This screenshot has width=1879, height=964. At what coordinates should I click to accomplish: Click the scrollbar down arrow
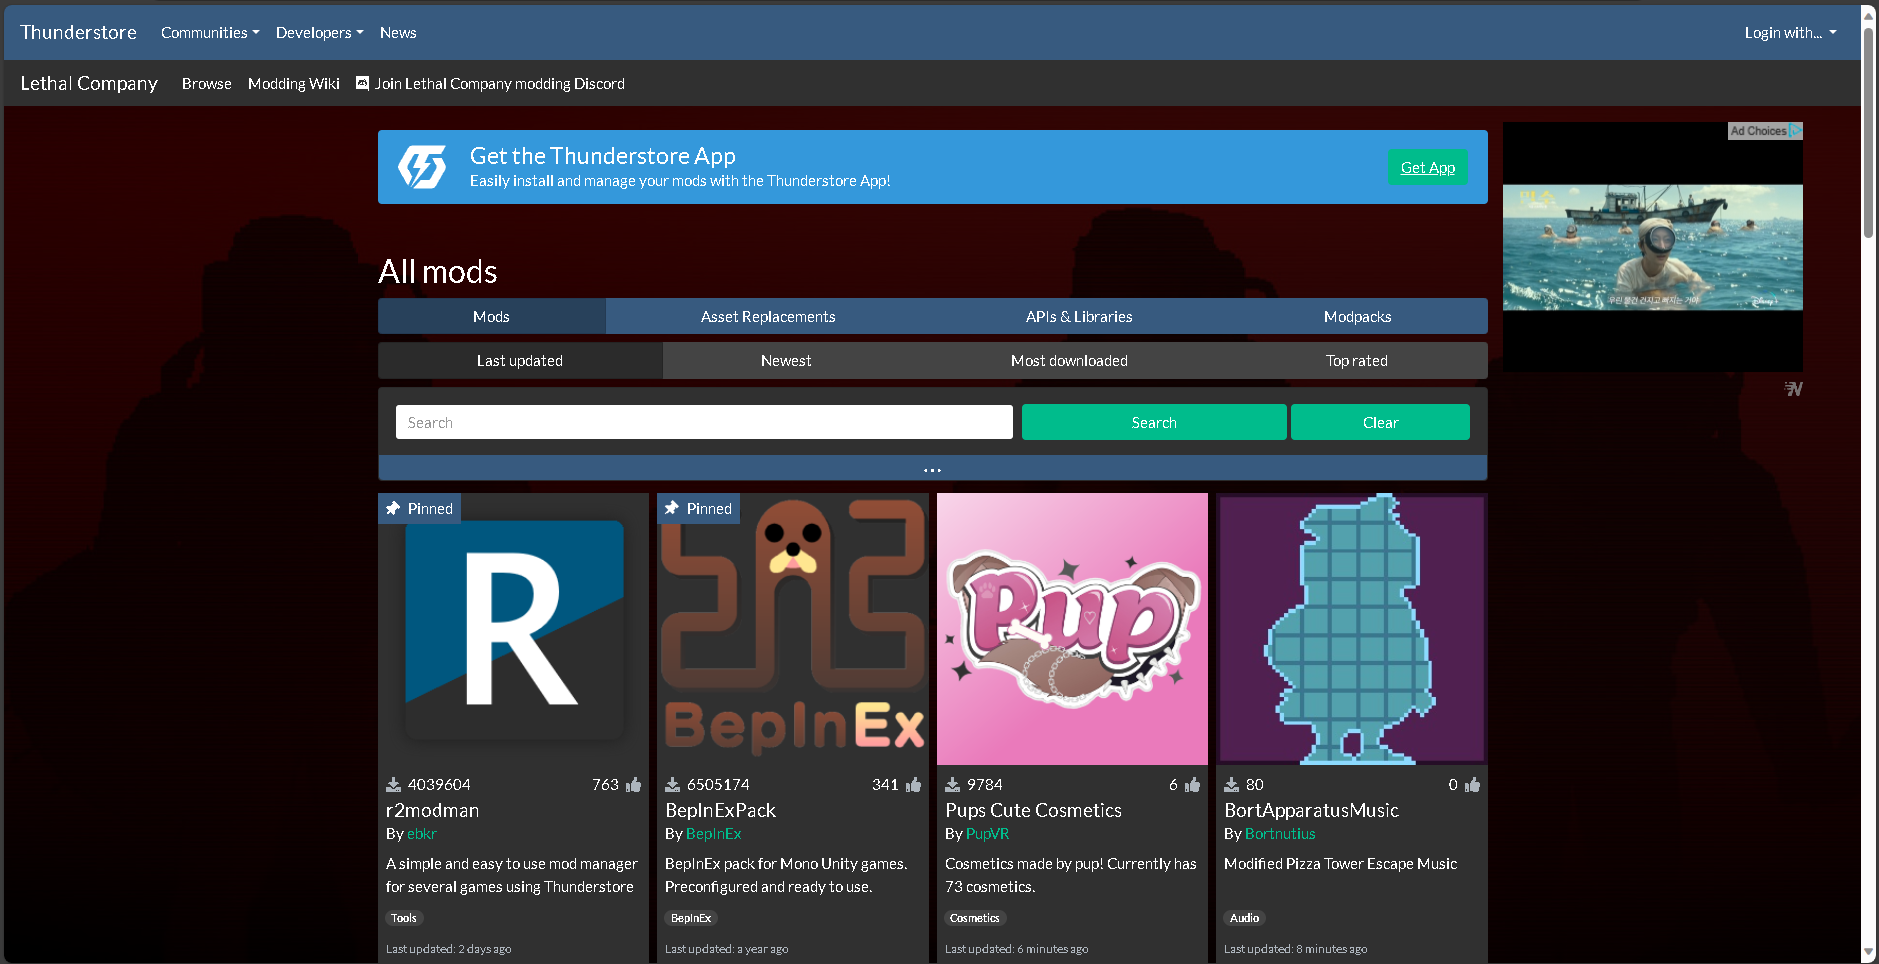tap(1869, 953)
